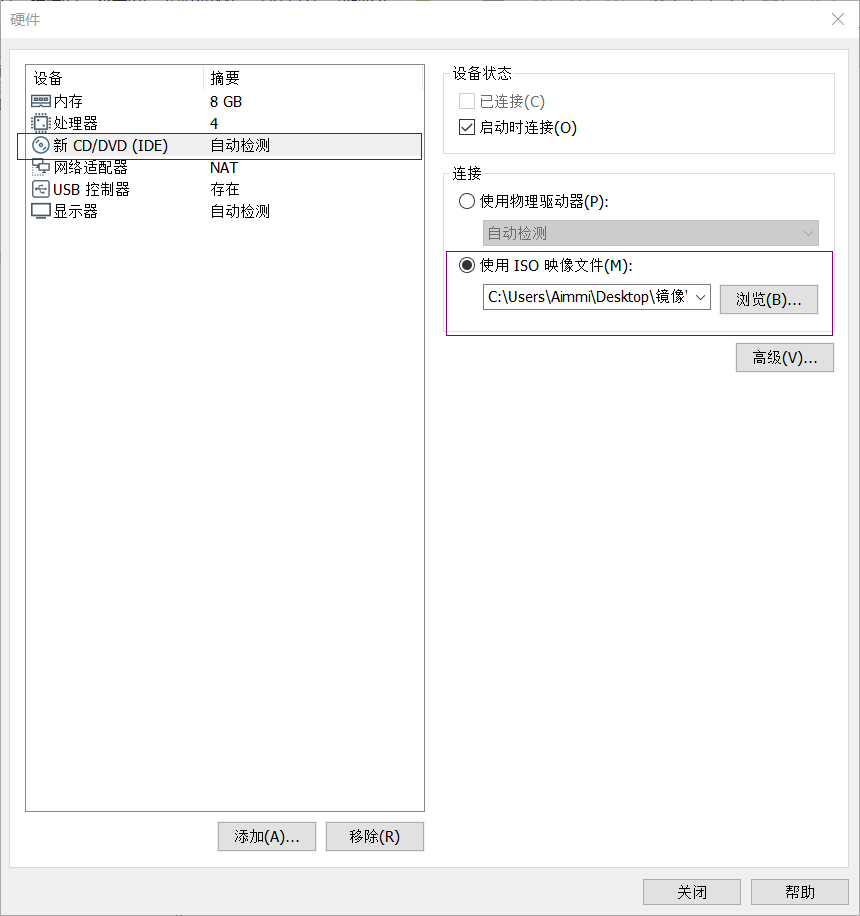Click 移除(R) to remove device

click(374, 837)
